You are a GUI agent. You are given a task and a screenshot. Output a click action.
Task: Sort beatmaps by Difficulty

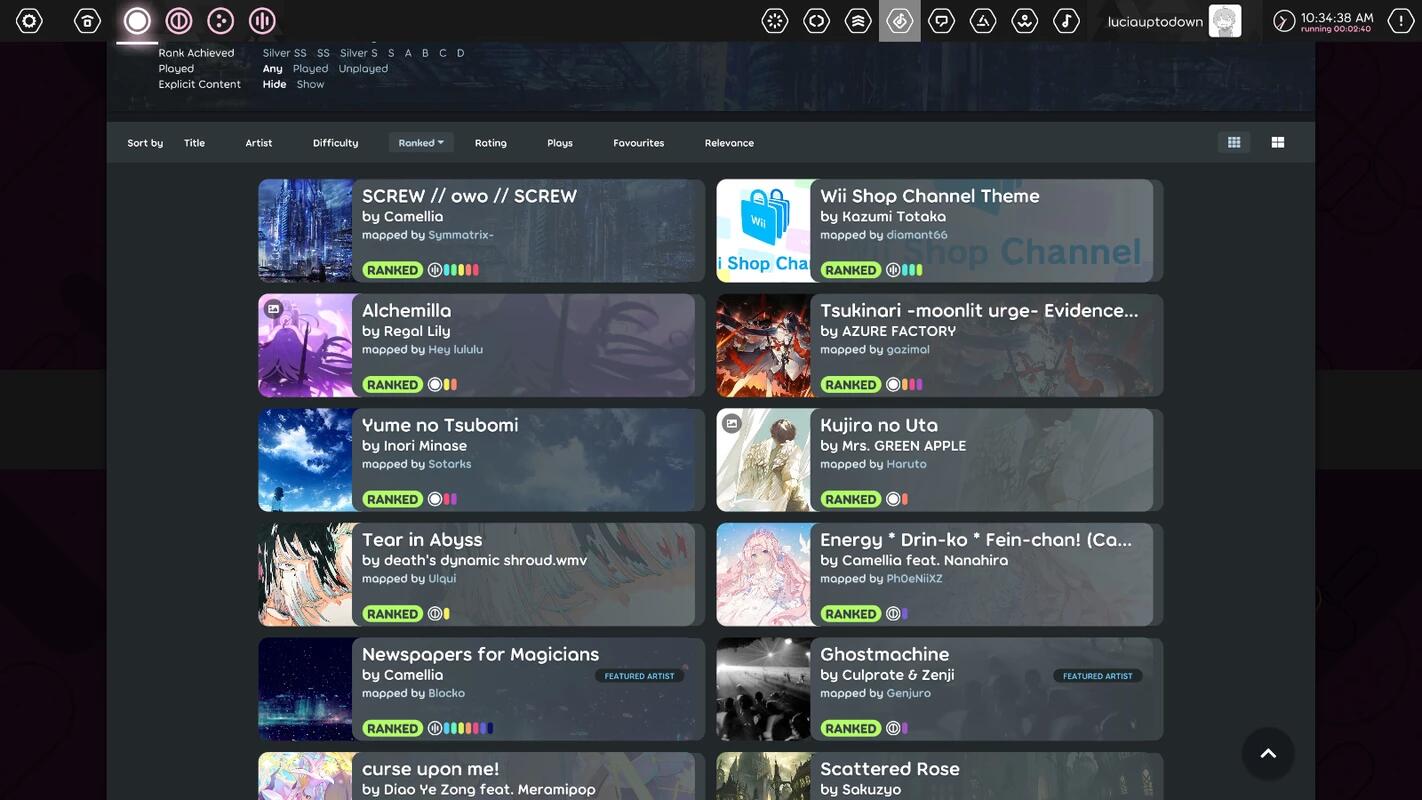pos(335,143)
